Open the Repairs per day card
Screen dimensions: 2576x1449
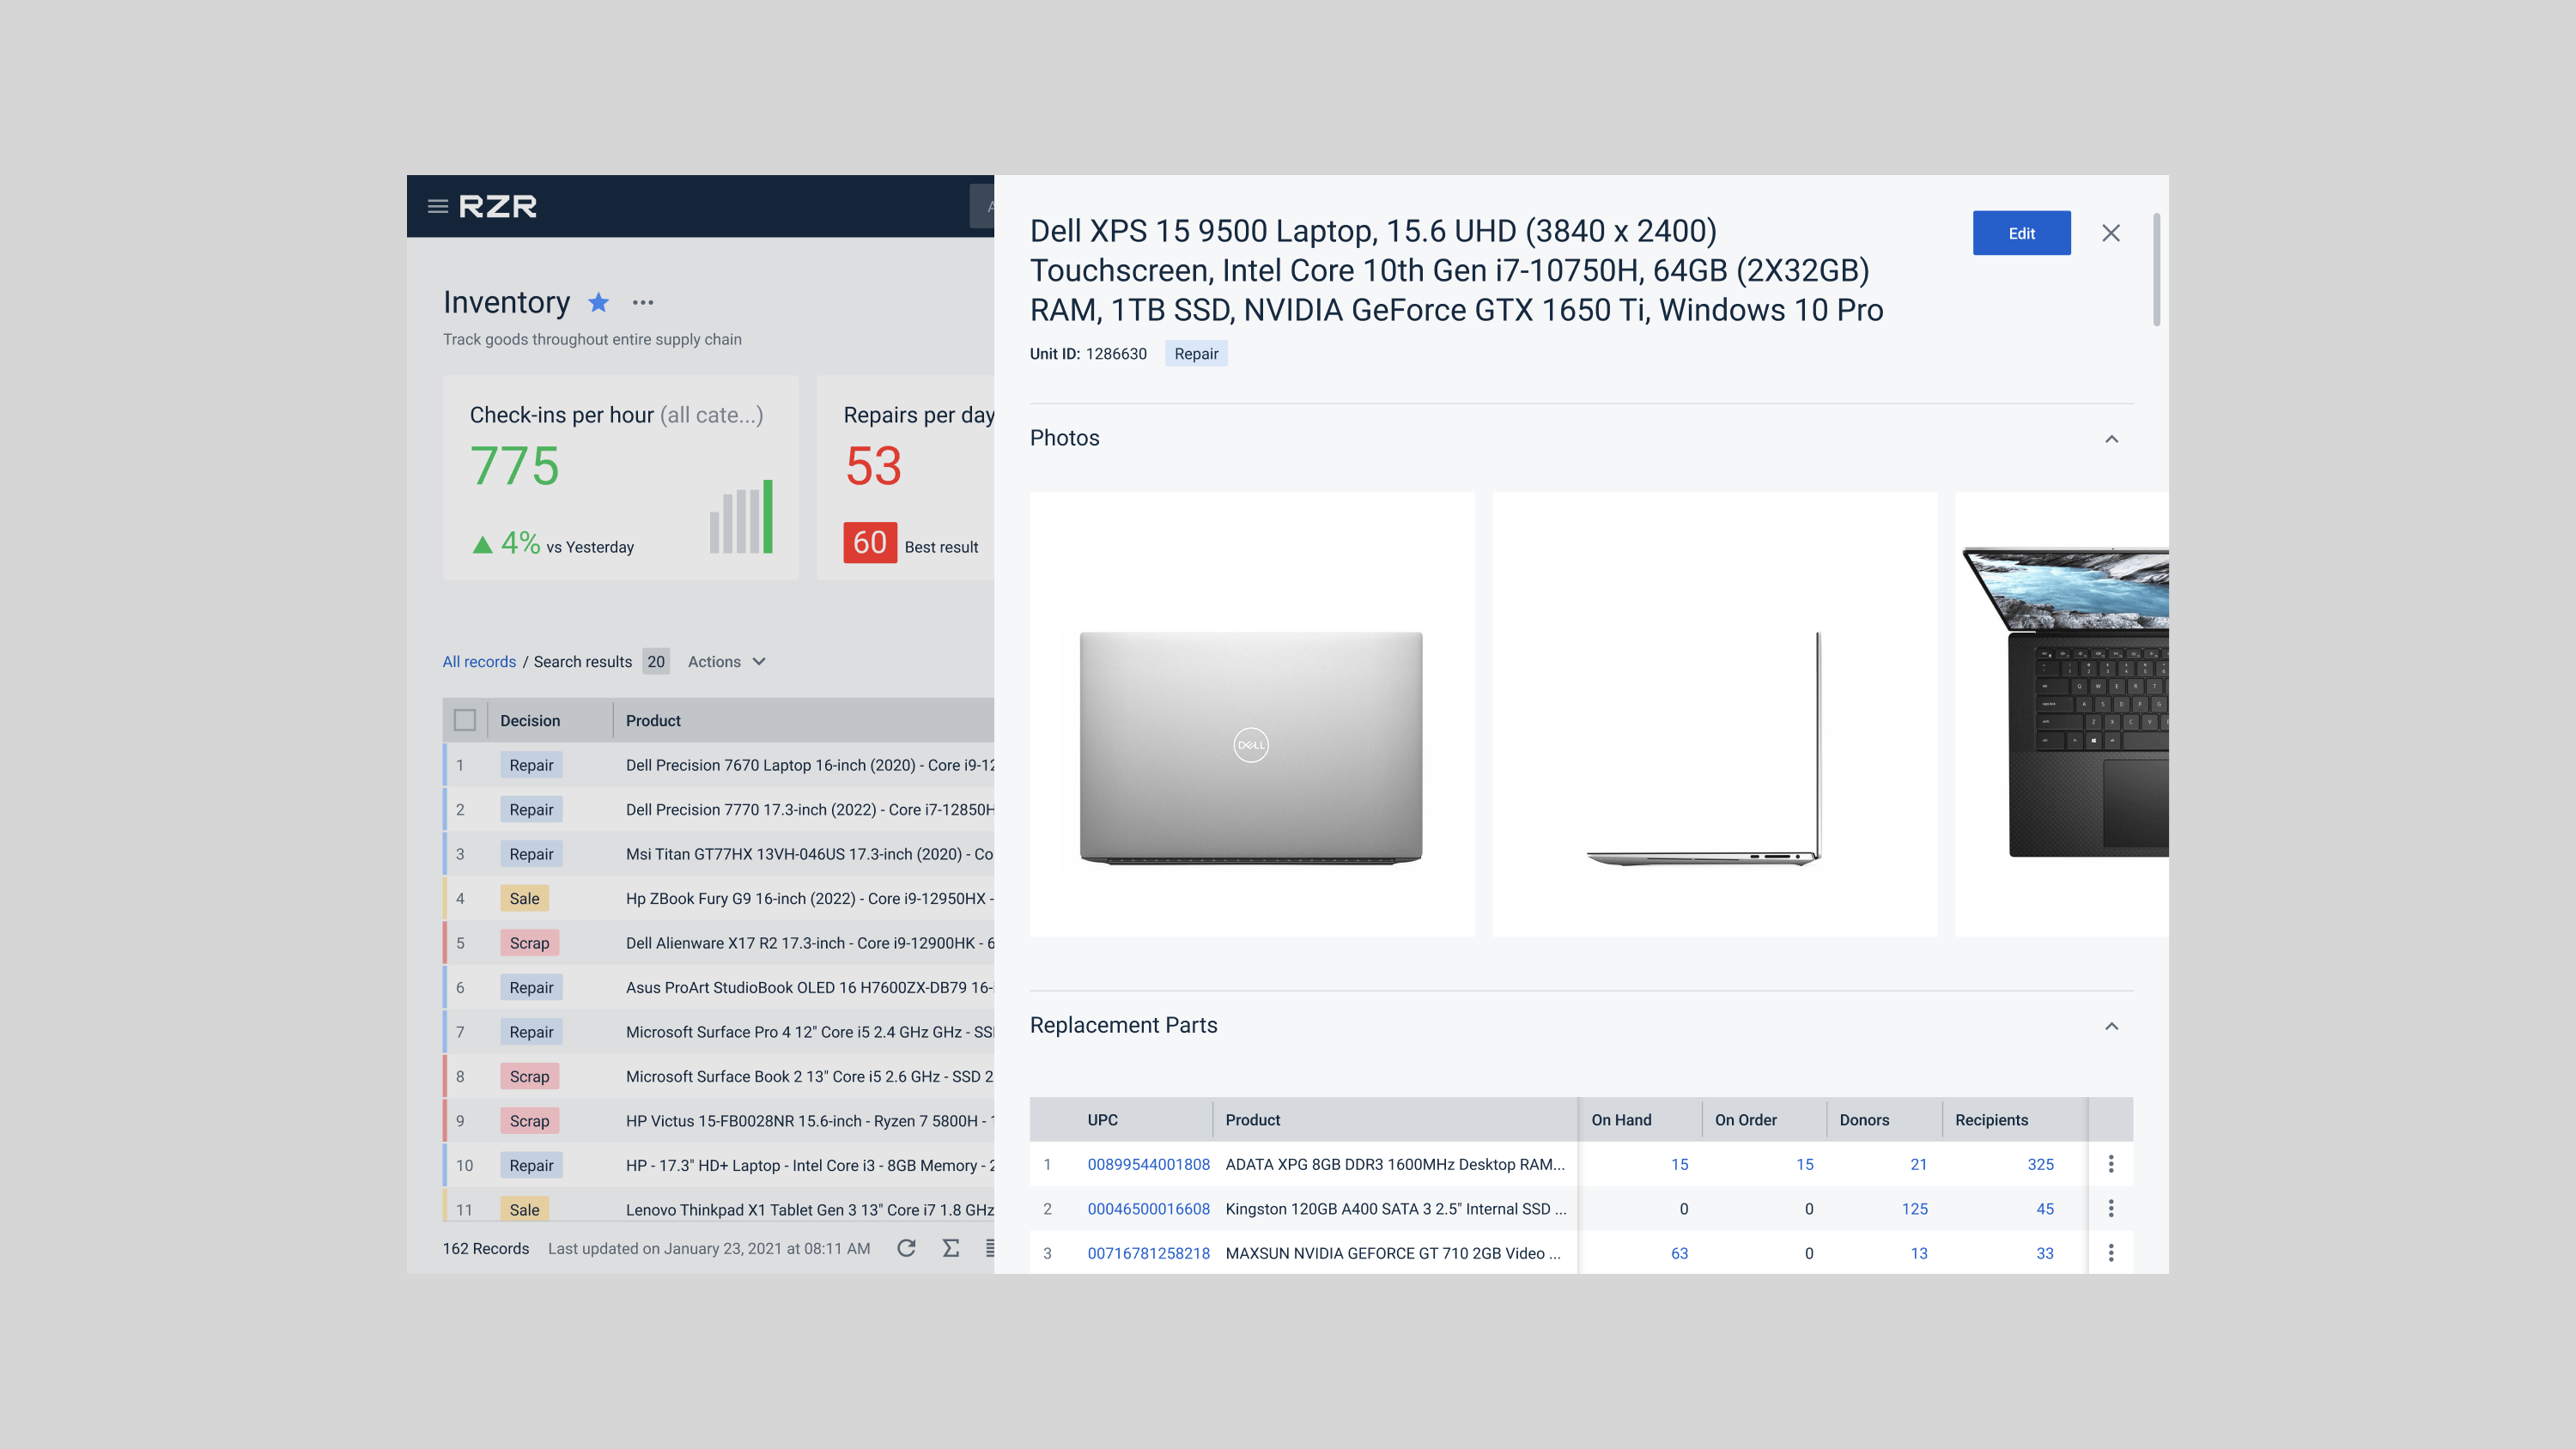click(906, 477)
